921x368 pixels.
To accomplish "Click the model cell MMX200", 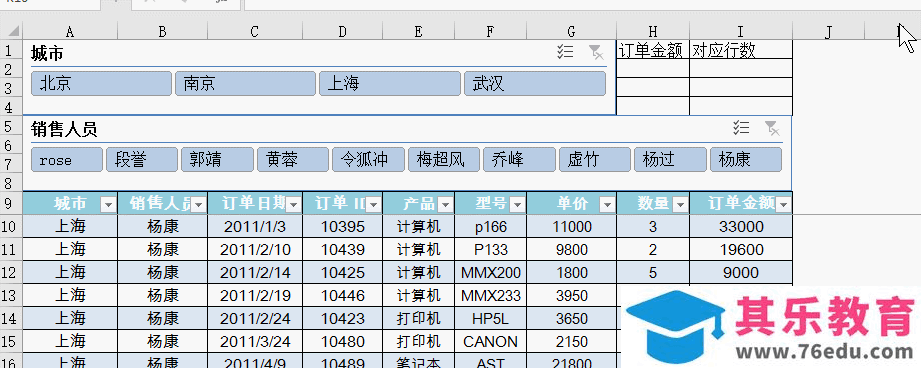I will [x=490, y=272].
